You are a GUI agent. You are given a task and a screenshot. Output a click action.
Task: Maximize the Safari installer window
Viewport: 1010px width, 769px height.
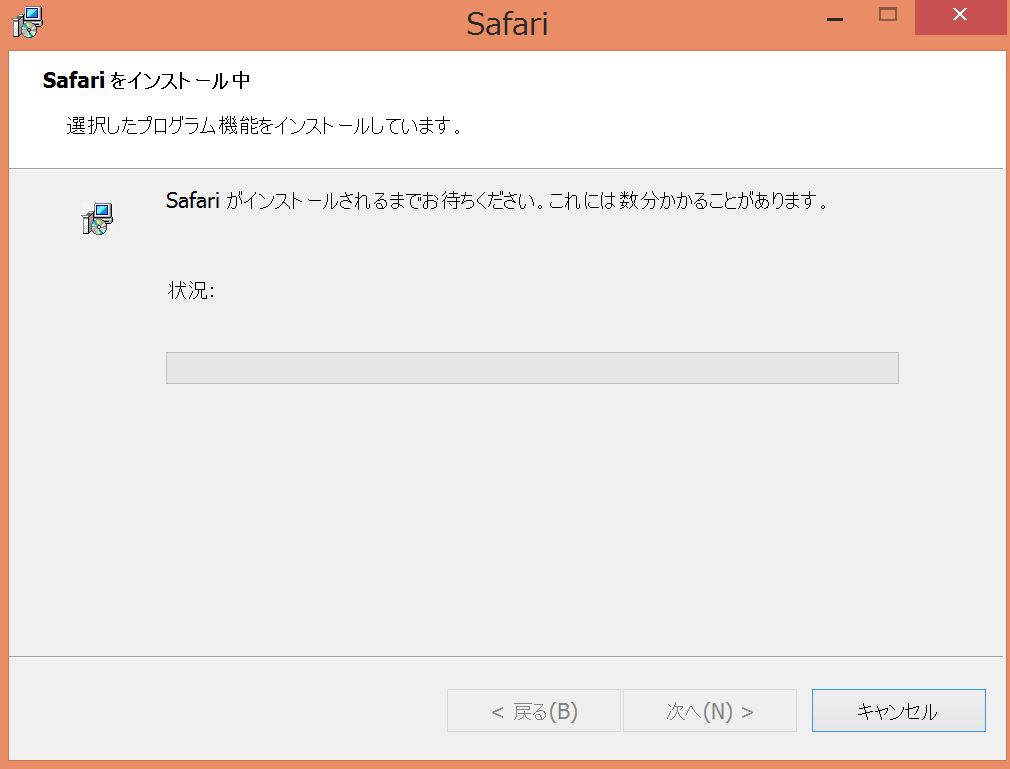point(887,15)
